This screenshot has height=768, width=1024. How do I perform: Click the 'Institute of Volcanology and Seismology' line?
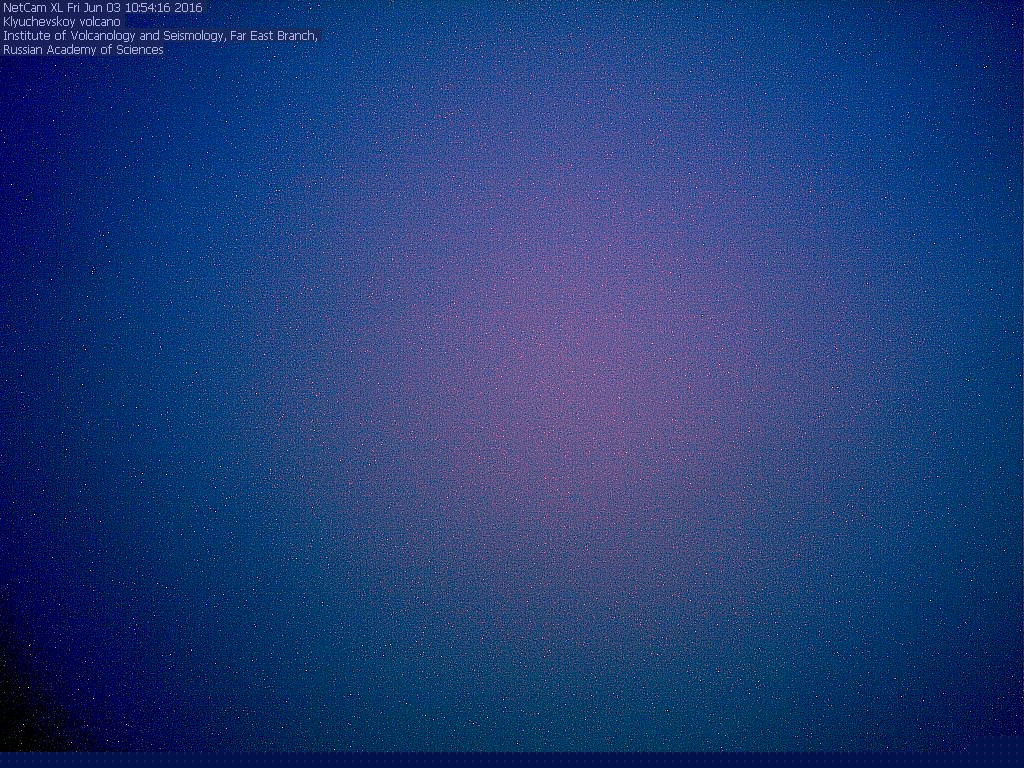point(160,36)
